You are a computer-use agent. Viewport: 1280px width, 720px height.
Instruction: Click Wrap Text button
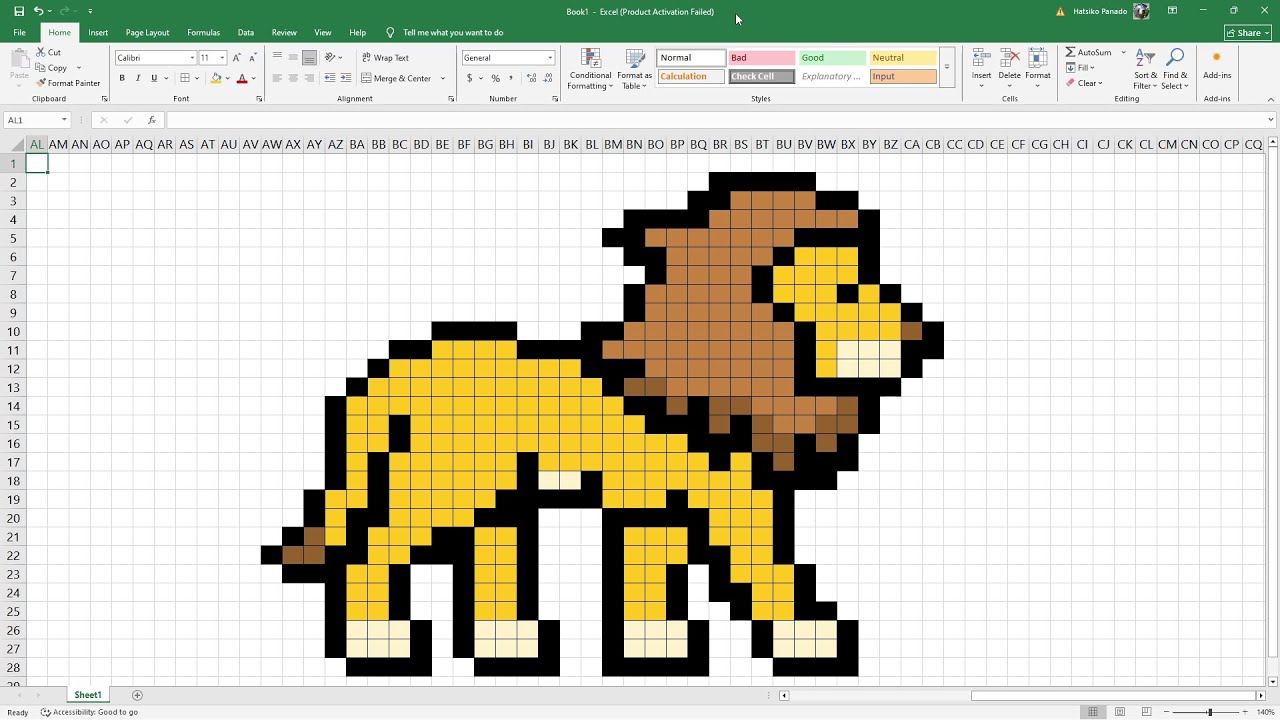(x=385, y=58)
